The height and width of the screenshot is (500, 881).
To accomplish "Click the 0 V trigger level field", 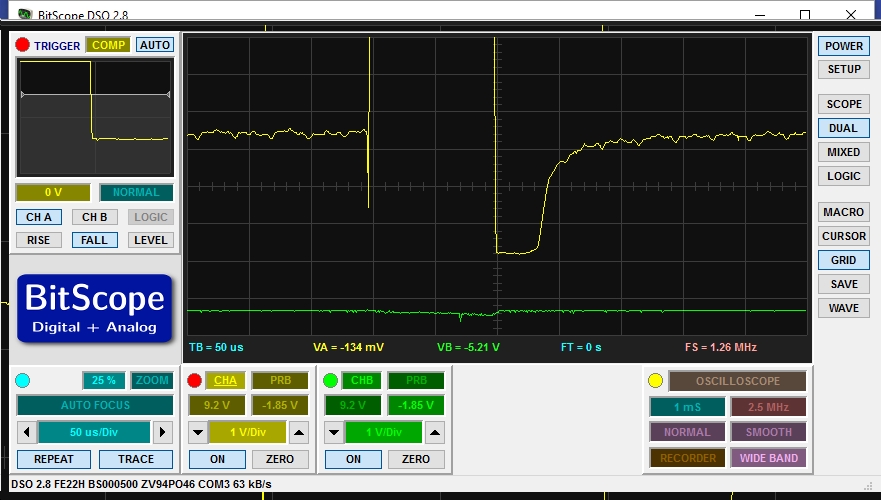I will [53, 192].
